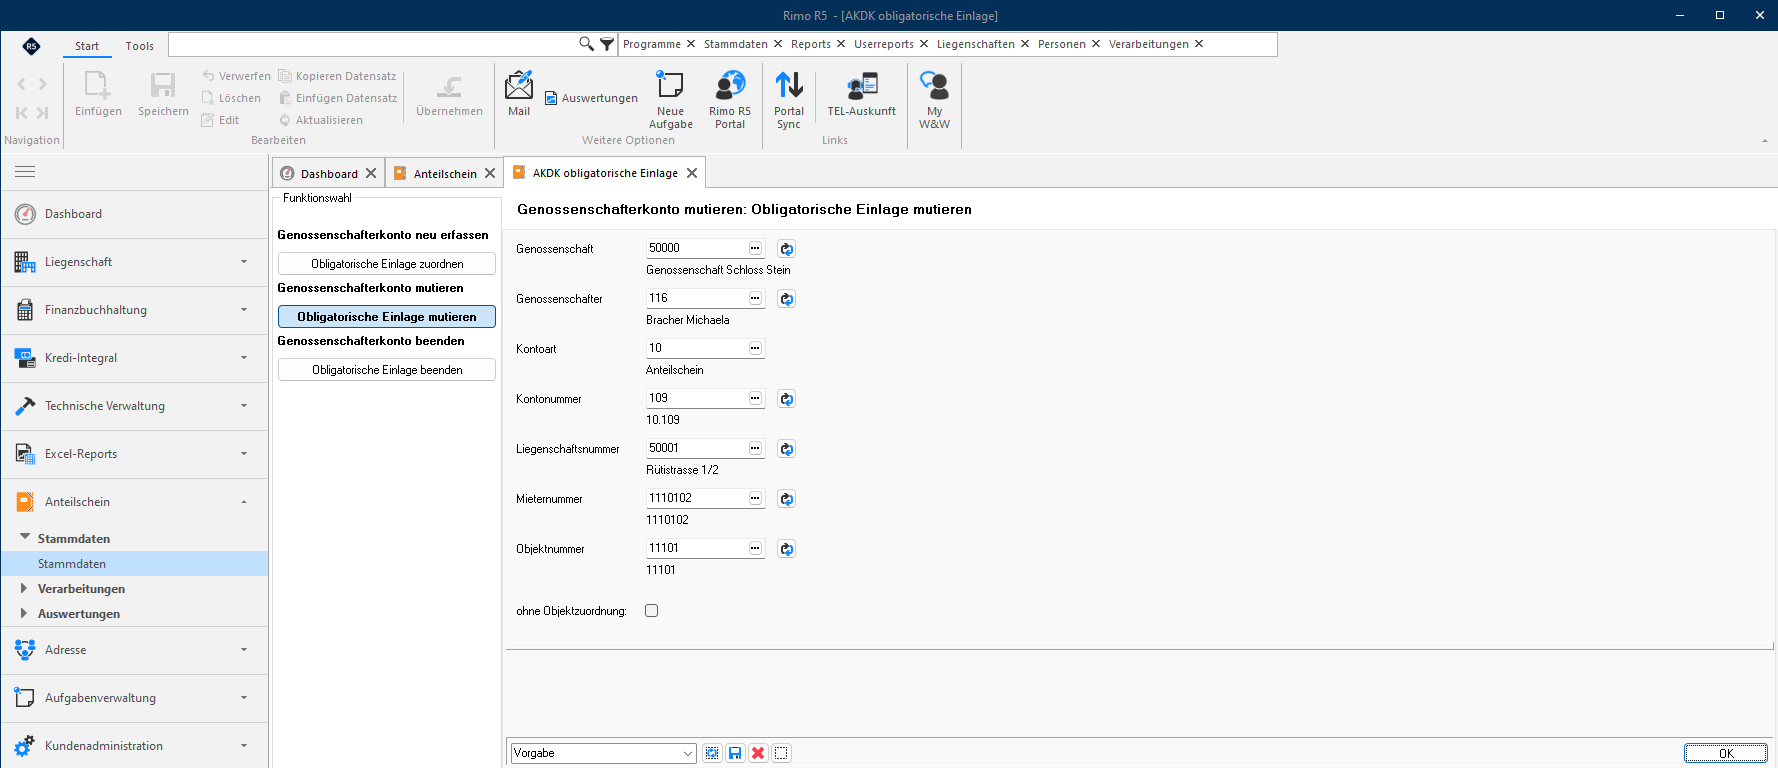The image size is (1778, 768).
Task: Expand the Finanzbuchhaltung sidebar section
Action: point(135,310)
